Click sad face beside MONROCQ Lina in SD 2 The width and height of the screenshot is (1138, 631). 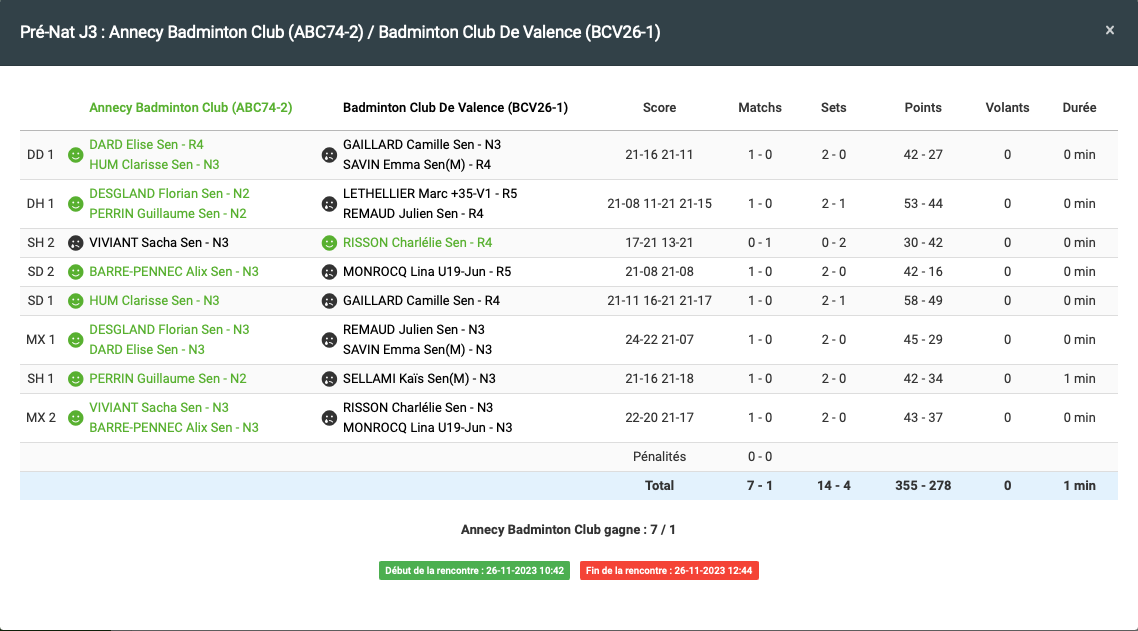(x=329, y=272)
